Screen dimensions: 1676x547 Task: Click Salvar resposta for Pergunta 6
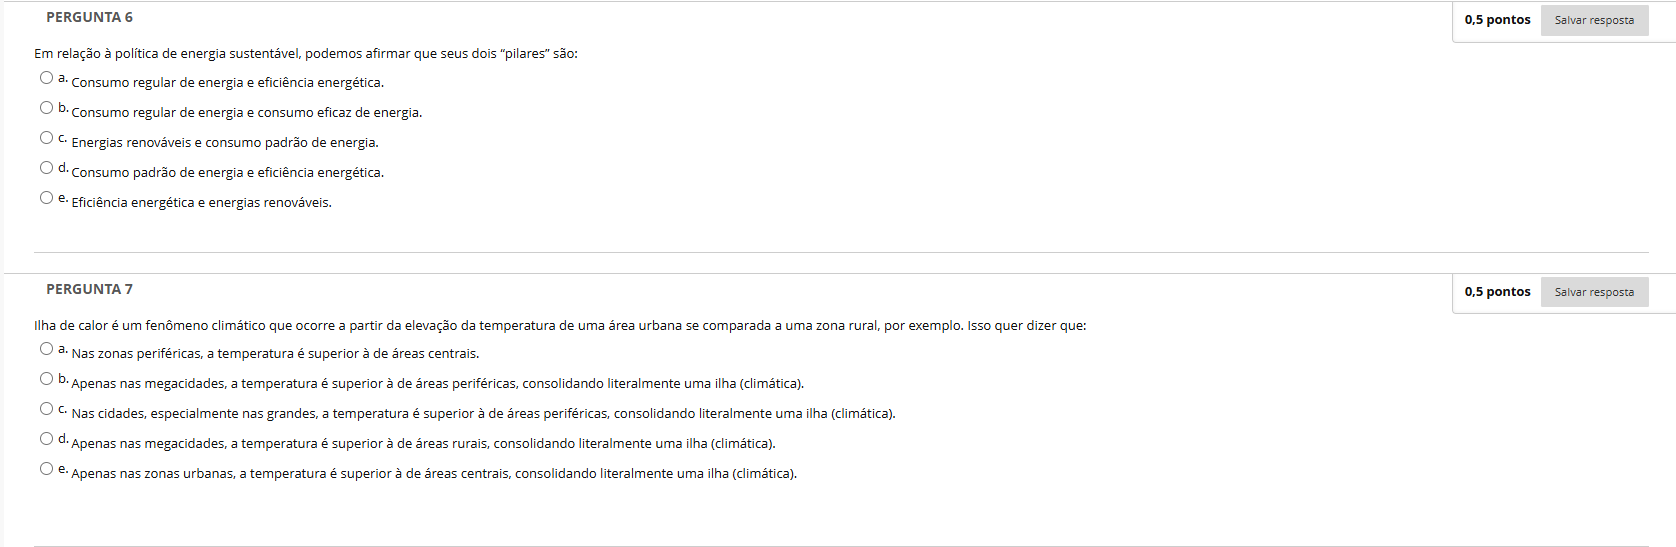(x=1594, y=20)
